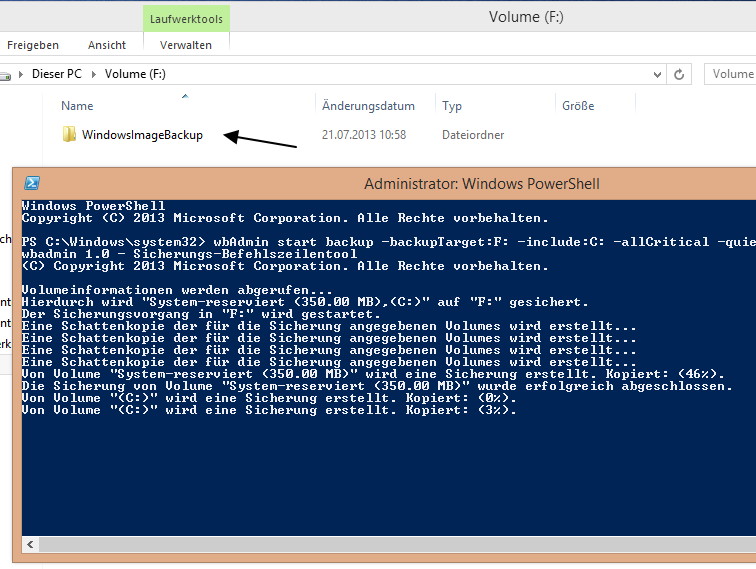The image size is (756, 569).
Task: Click the Dateiordner type cell
Action: point(473,135)
